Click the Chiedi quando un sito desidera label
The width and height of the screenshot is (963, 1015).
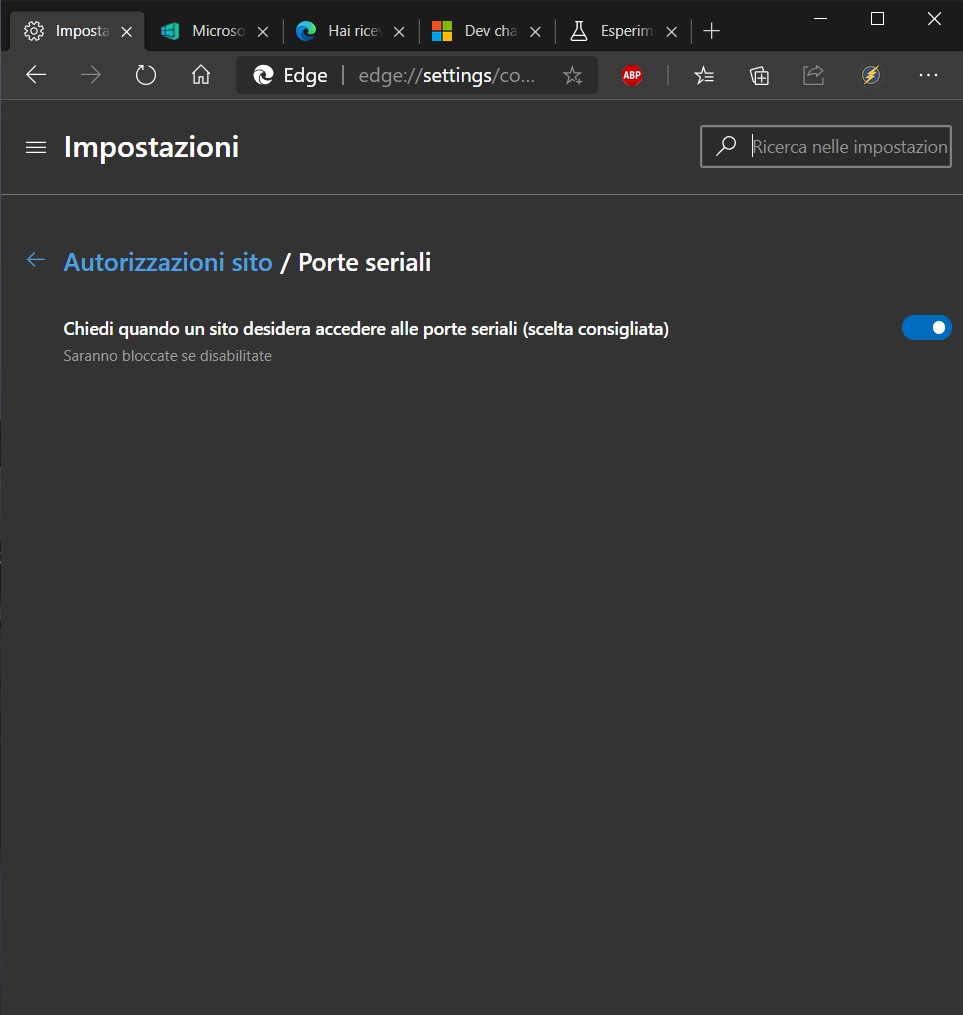[366, 329]
